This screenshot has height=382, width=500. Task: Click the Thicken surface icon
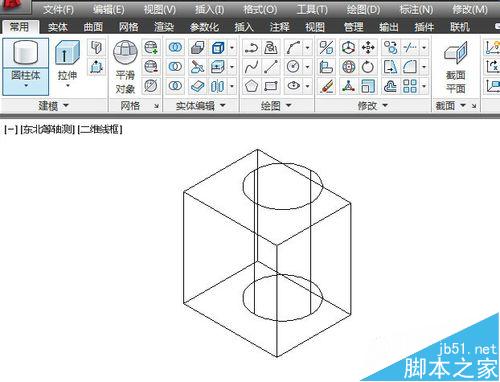pos(198,87)
